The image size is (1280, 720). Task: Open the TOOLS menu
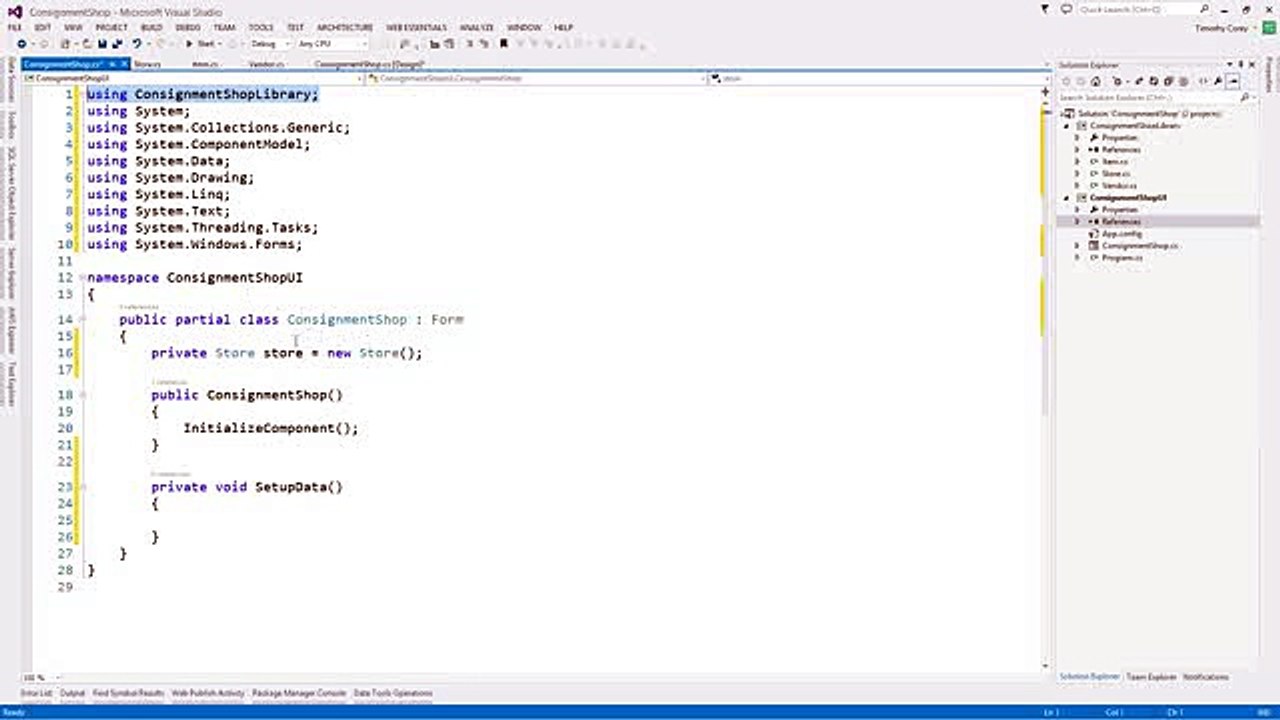click(x=261, y=27)
